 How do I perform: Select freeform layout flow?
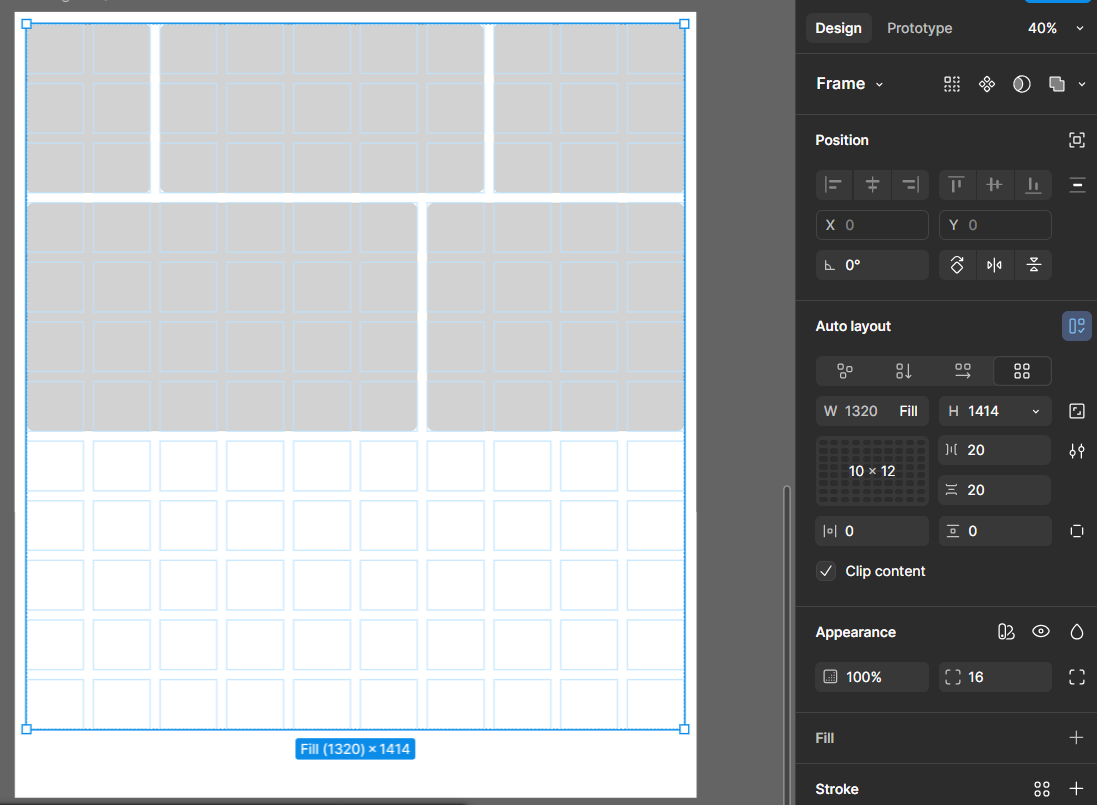point(845,371)
